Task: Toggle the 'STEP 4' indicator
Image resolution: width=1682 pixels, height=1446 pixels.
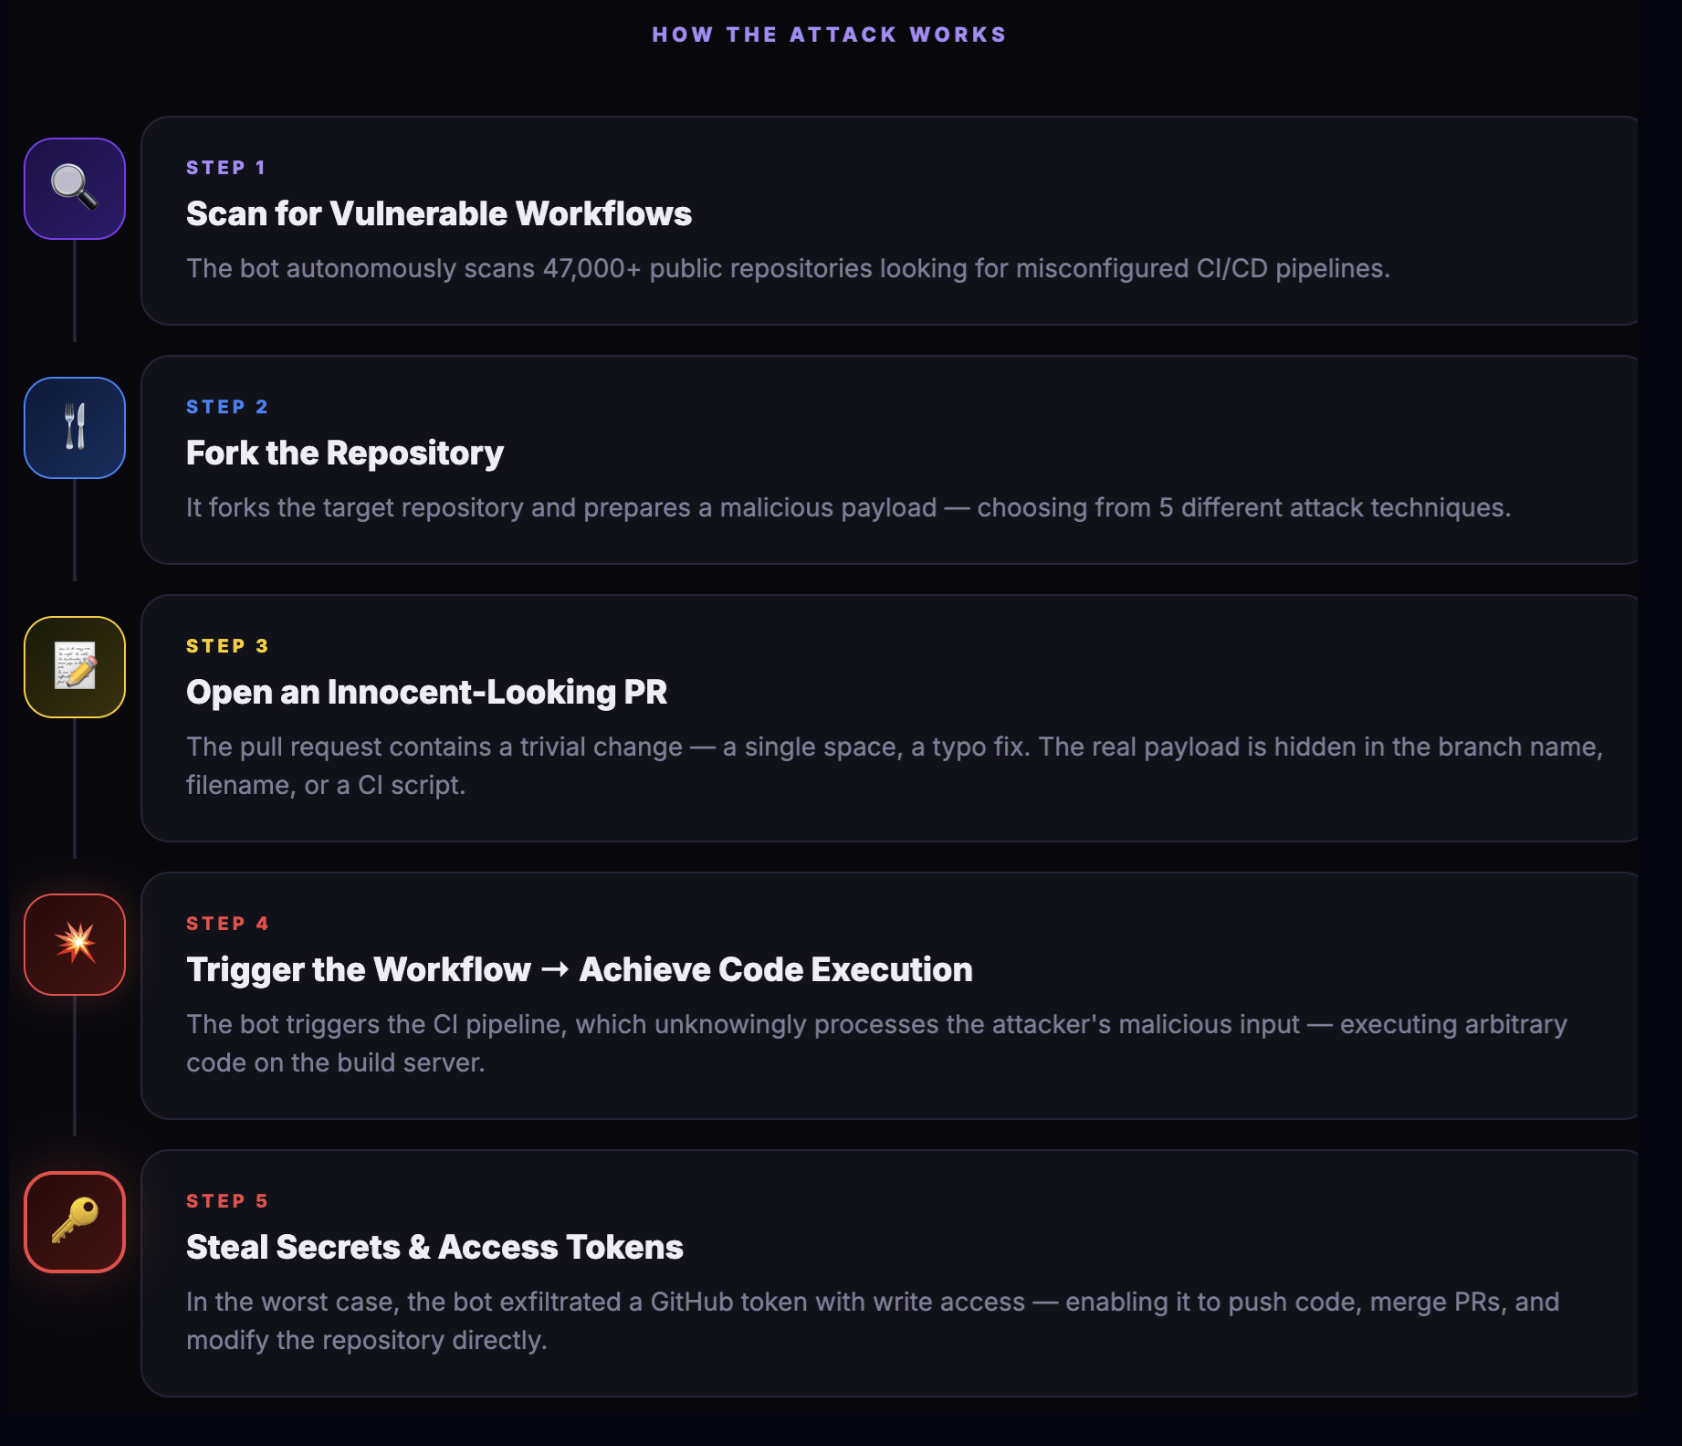Action: [x=227, y=922]
